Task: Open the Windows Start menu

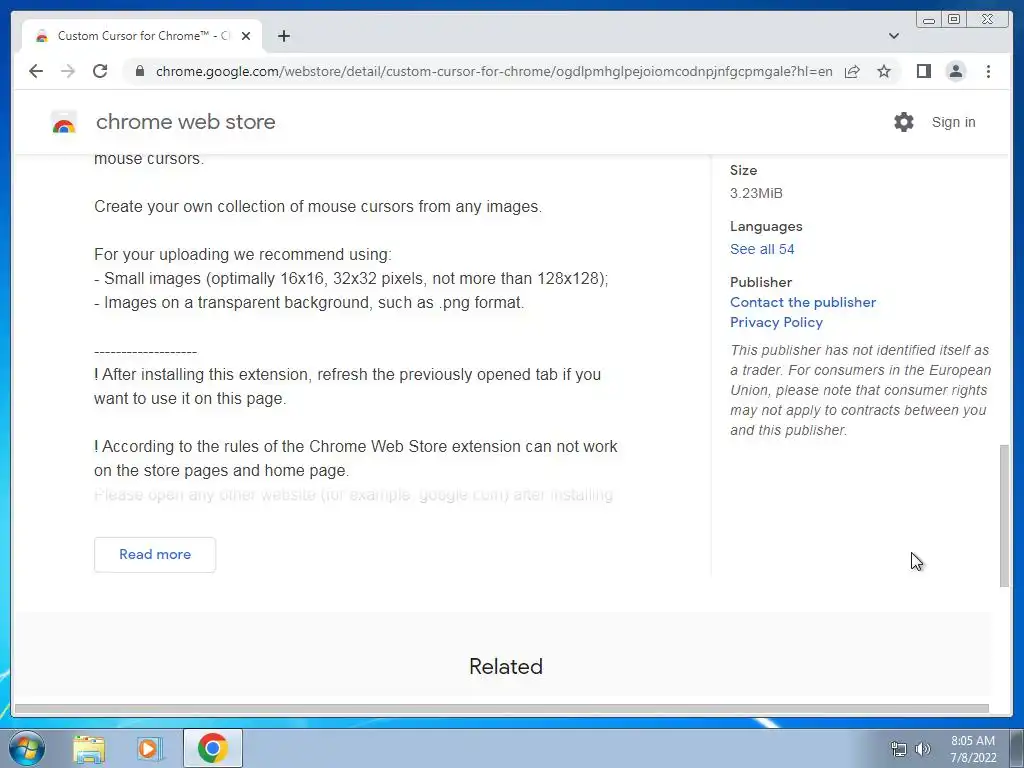Action: (x=26, y=748)
